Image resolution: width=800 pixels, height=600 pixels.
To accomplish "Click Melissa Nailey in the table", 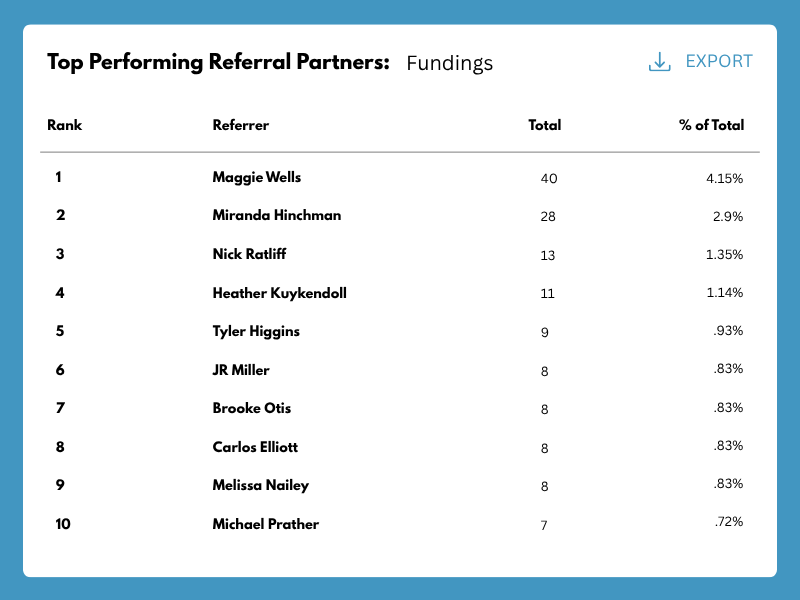I will [x=261, y=485].
